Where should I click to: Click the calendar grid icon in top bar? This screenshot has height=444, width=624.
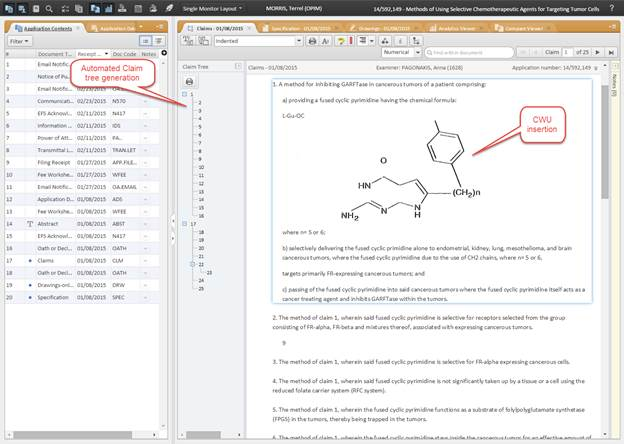(x=138, y=8)
